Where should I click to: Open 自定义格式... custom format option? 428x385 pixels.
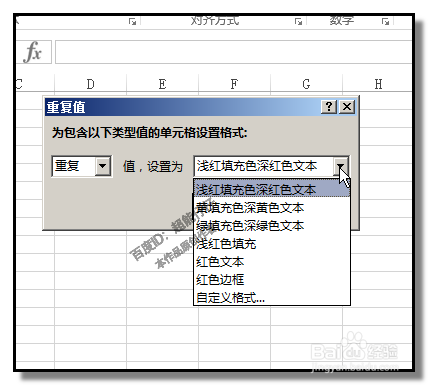pyautogui.click(x=272, y=297)
